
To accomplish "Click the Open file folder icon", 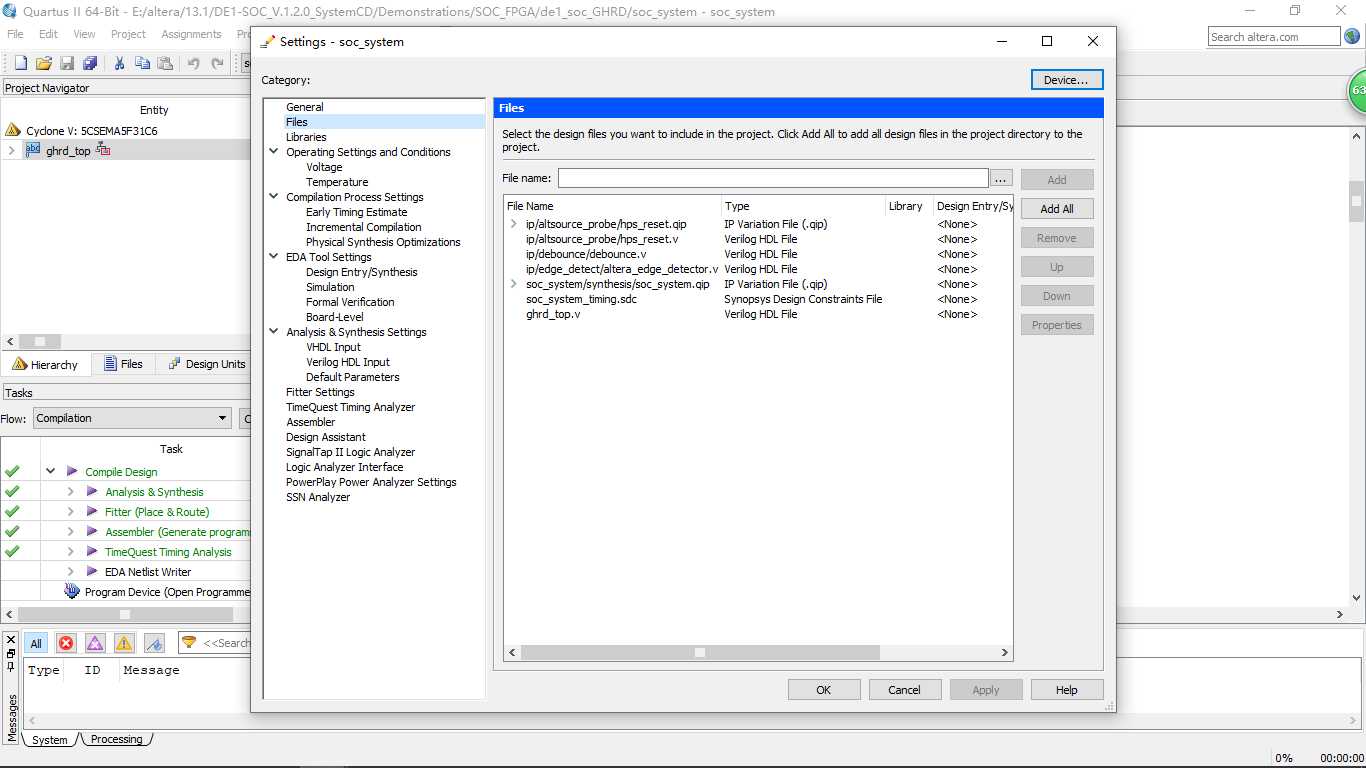I will (x=43, y=63).
